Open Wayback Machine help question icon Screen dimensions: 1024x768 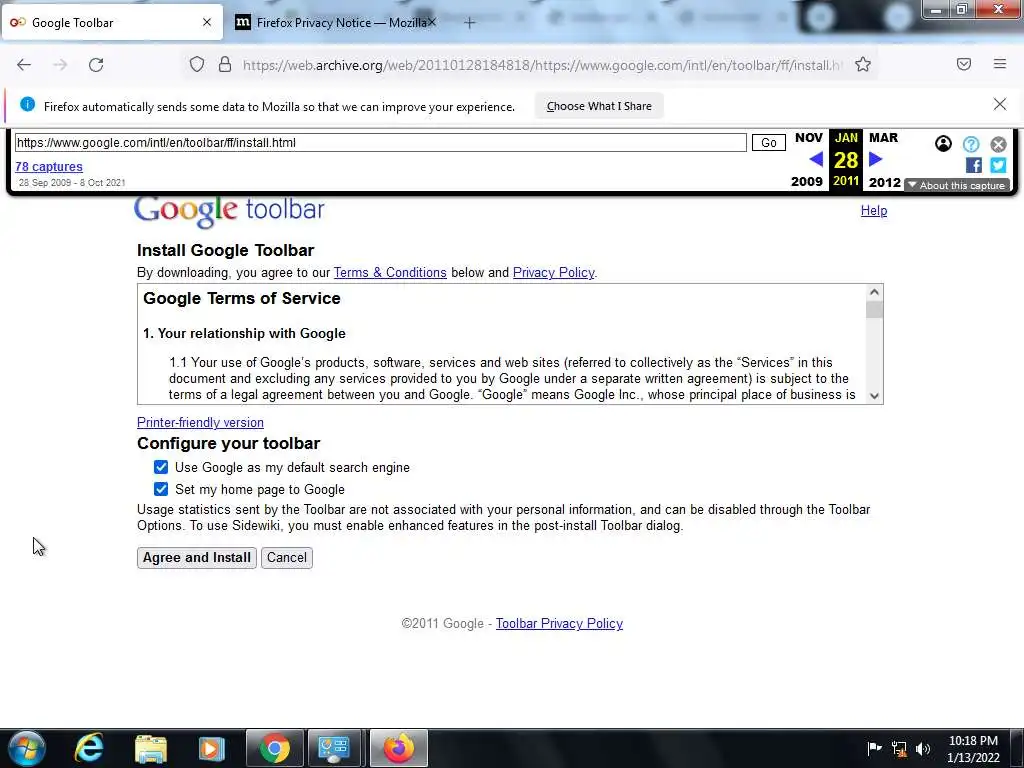pos(971,144)
